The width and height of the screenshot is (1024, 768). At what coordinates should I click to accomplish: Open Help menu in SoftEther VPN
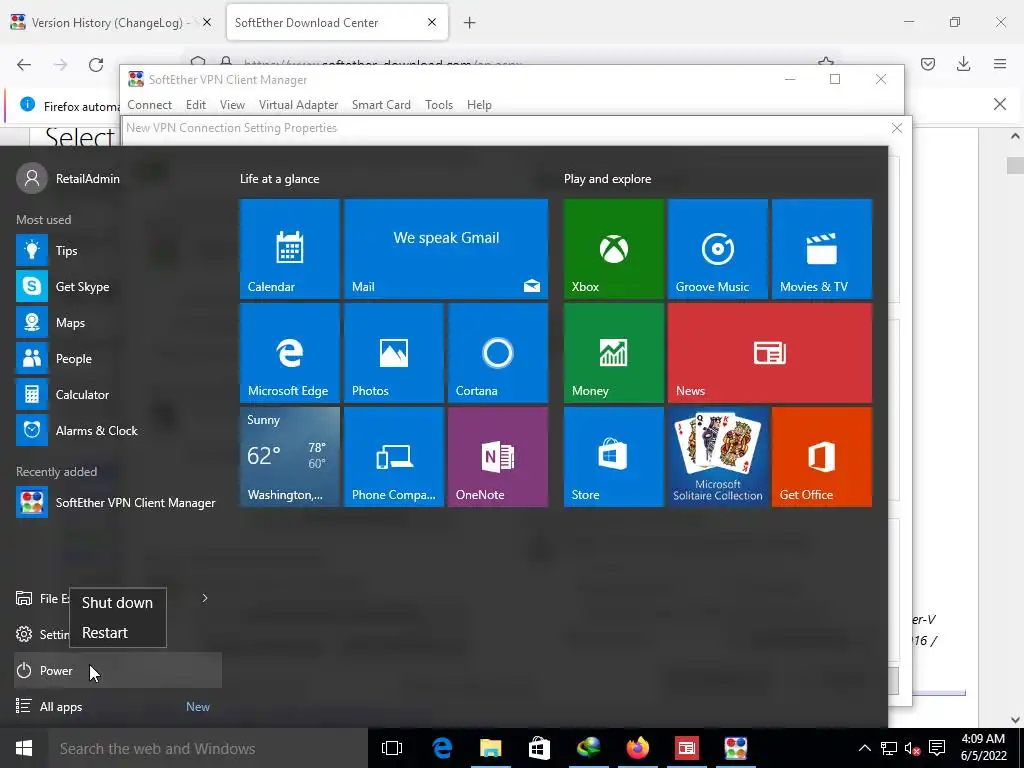(x=479, y=104)
